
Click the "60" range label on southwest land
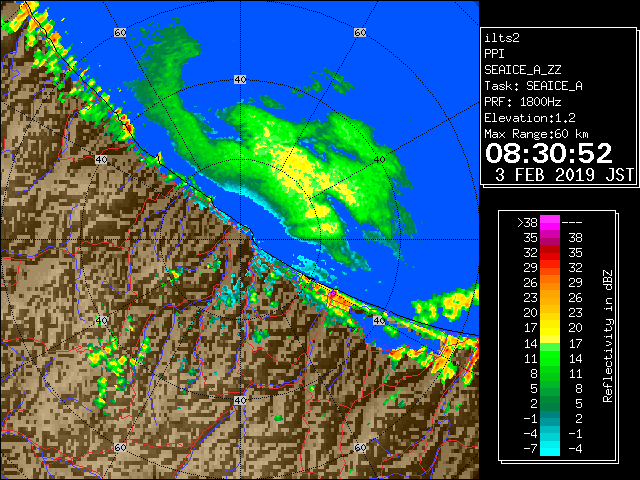pos(120,447)
